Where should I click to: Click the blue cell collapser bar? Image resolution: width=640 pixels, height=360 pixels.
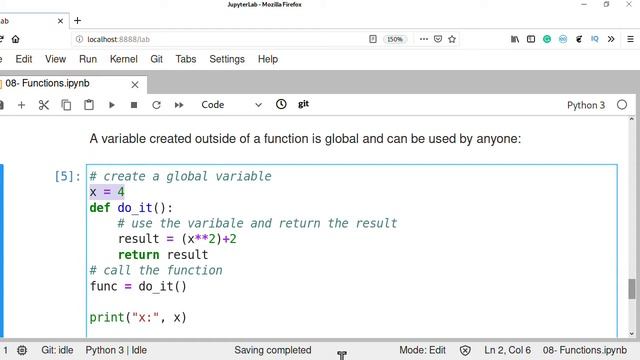pos(2,251)
